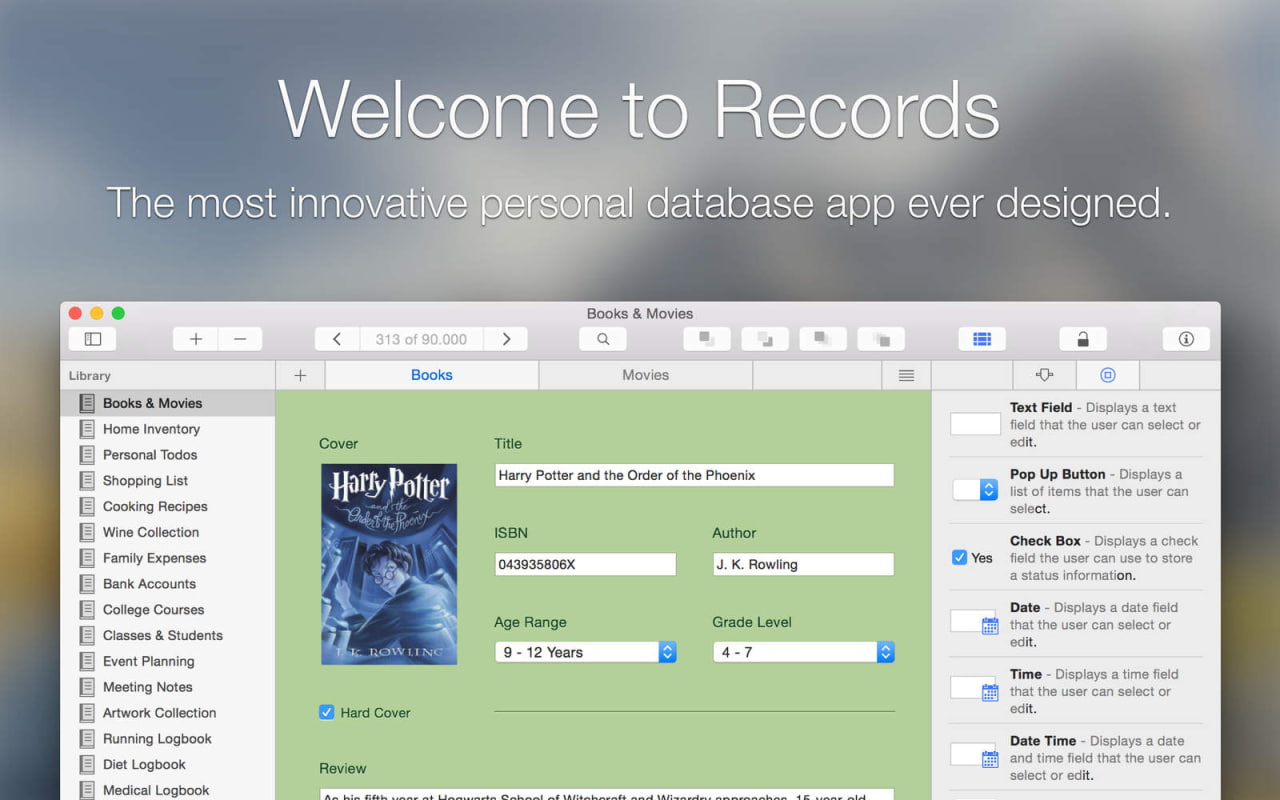Image resolution: width=1280 pixels, height=800 pixels.
Task: Toggle the sidebar visibility icon
Action: (x=92, y=339)
